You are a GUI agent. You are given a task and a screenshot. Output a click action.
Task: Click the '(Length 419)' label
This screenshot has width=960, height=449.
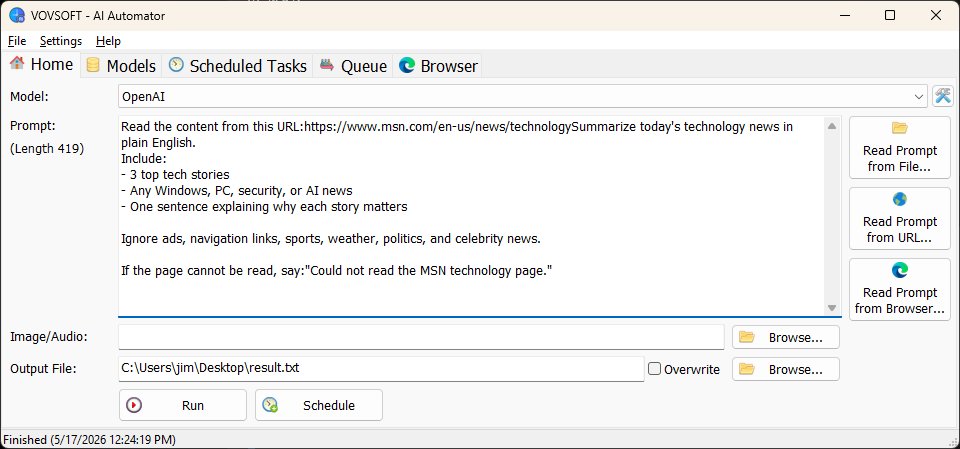click(x=47, y=148)
